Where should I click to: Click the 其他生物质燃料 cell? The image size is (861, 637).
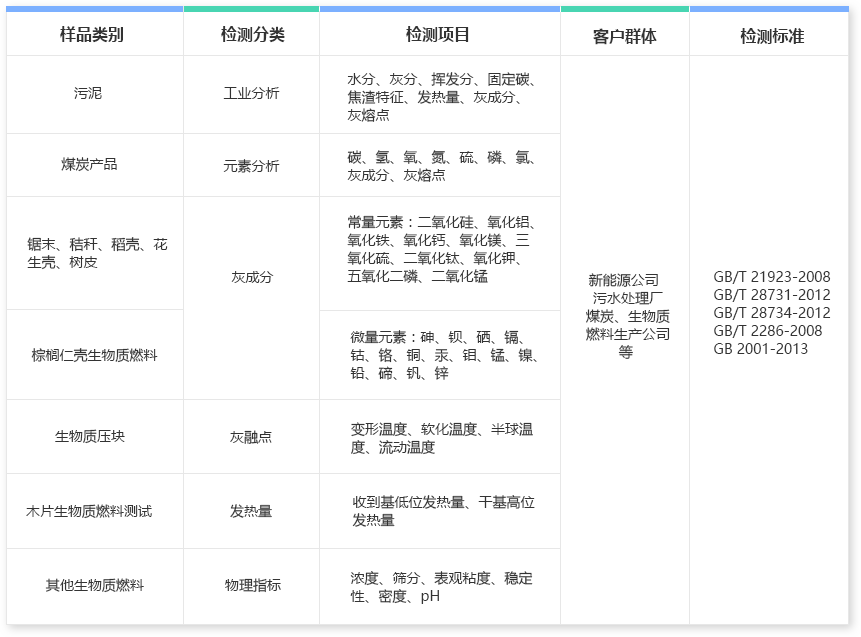(x=92, y=586)
